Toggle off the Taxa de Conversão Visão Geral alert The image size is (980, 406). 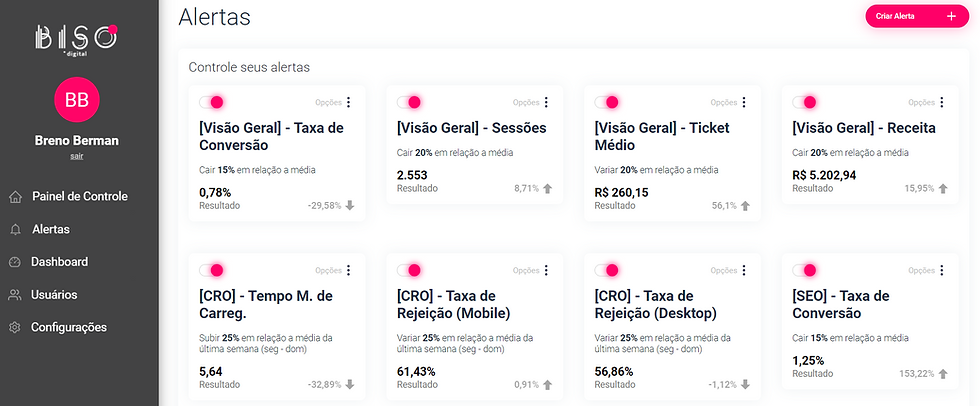pos(211,102)
